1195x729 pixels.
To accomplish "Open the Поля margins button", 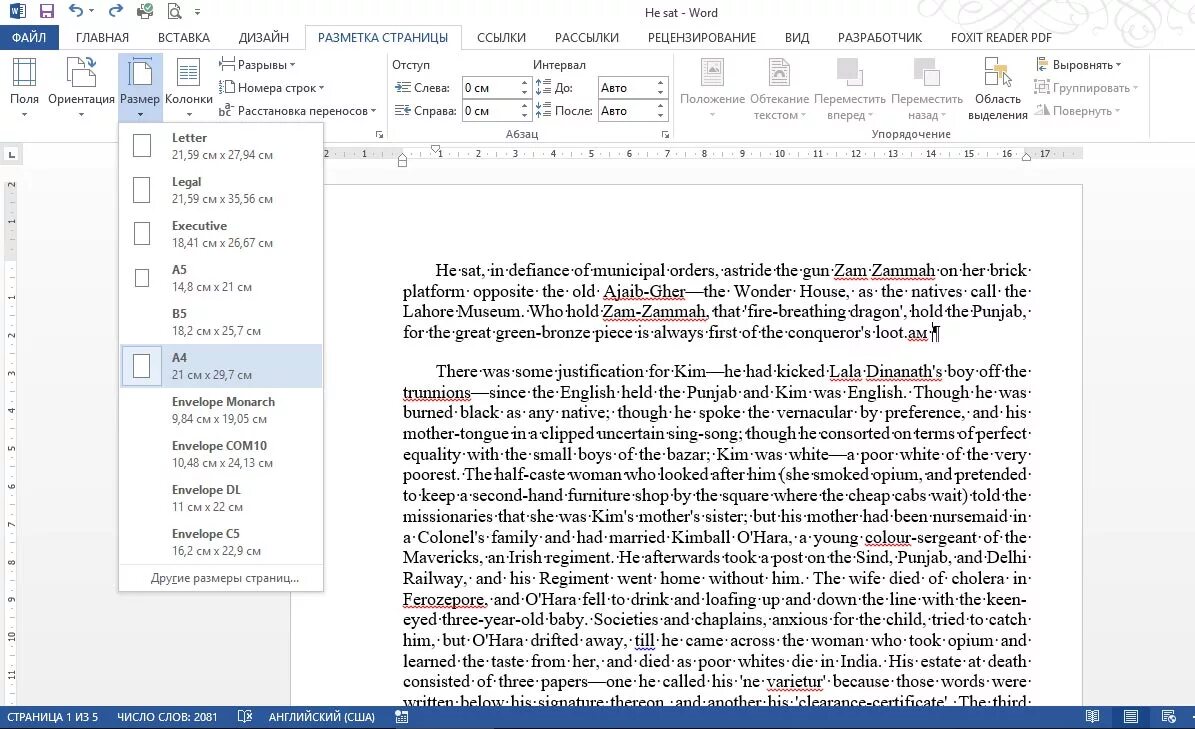I will (x=24, y=88).
